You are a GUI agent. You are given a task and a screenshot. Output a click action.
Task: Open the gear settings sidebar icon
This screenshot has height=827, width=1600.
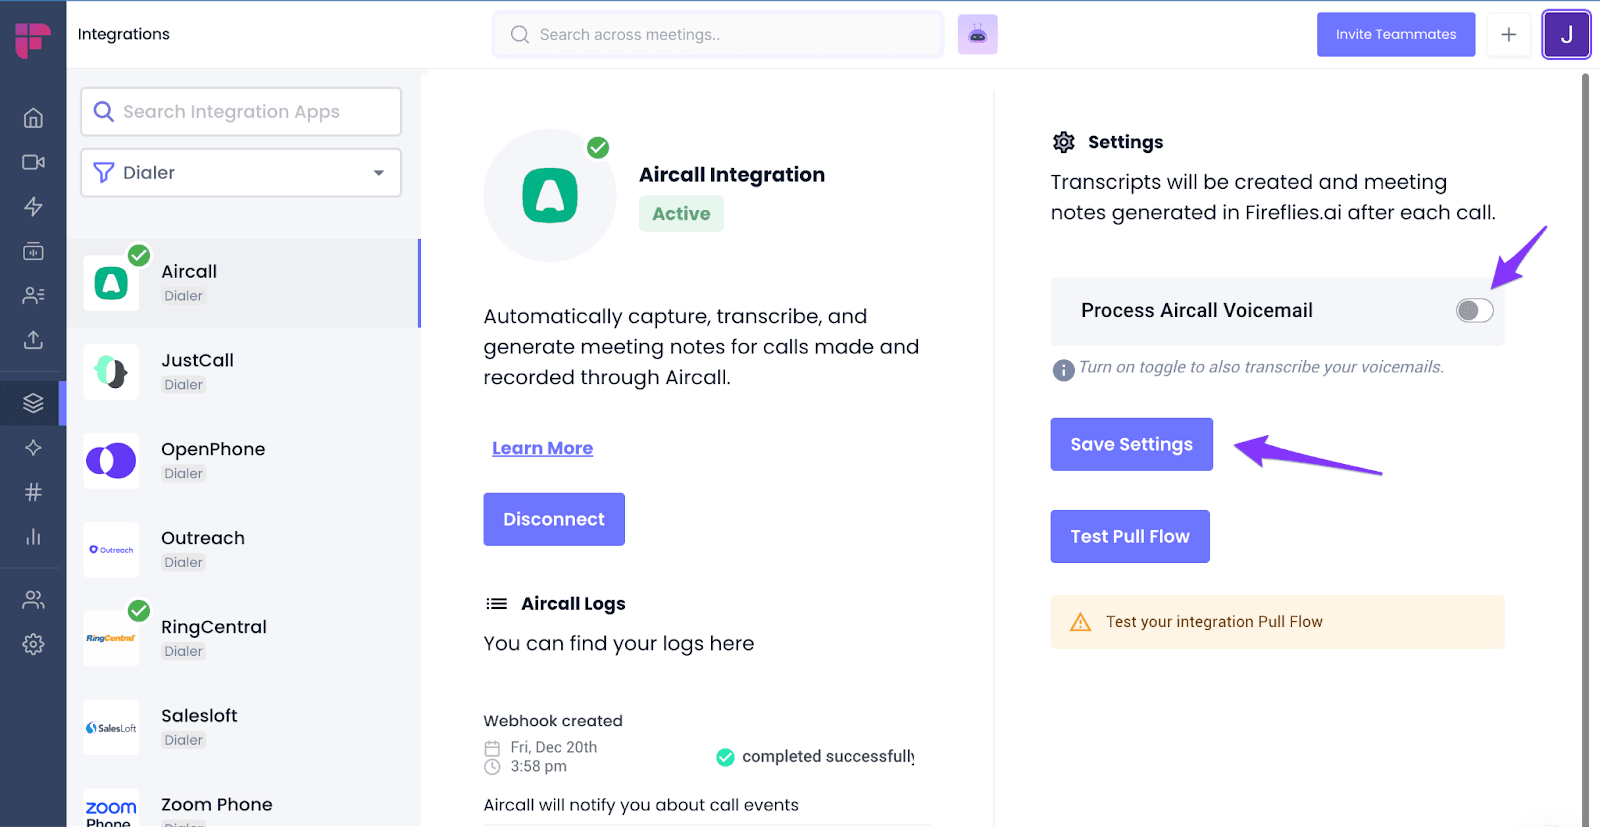pyautogui.click(x=33, y=644)
